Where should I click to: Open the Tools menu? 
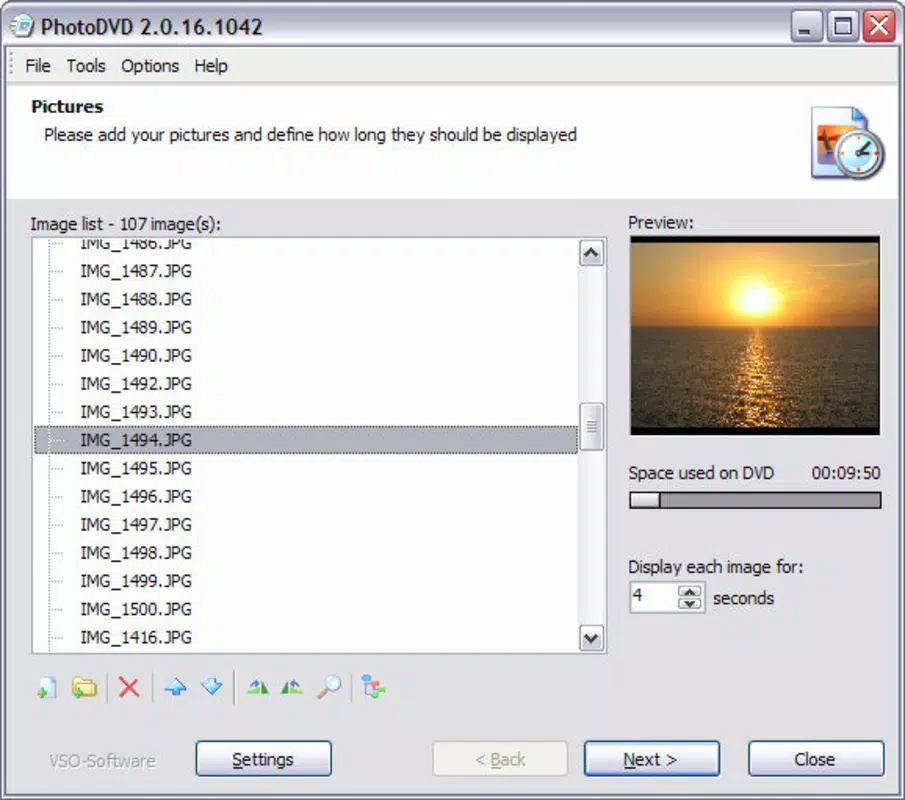[86, 66]
